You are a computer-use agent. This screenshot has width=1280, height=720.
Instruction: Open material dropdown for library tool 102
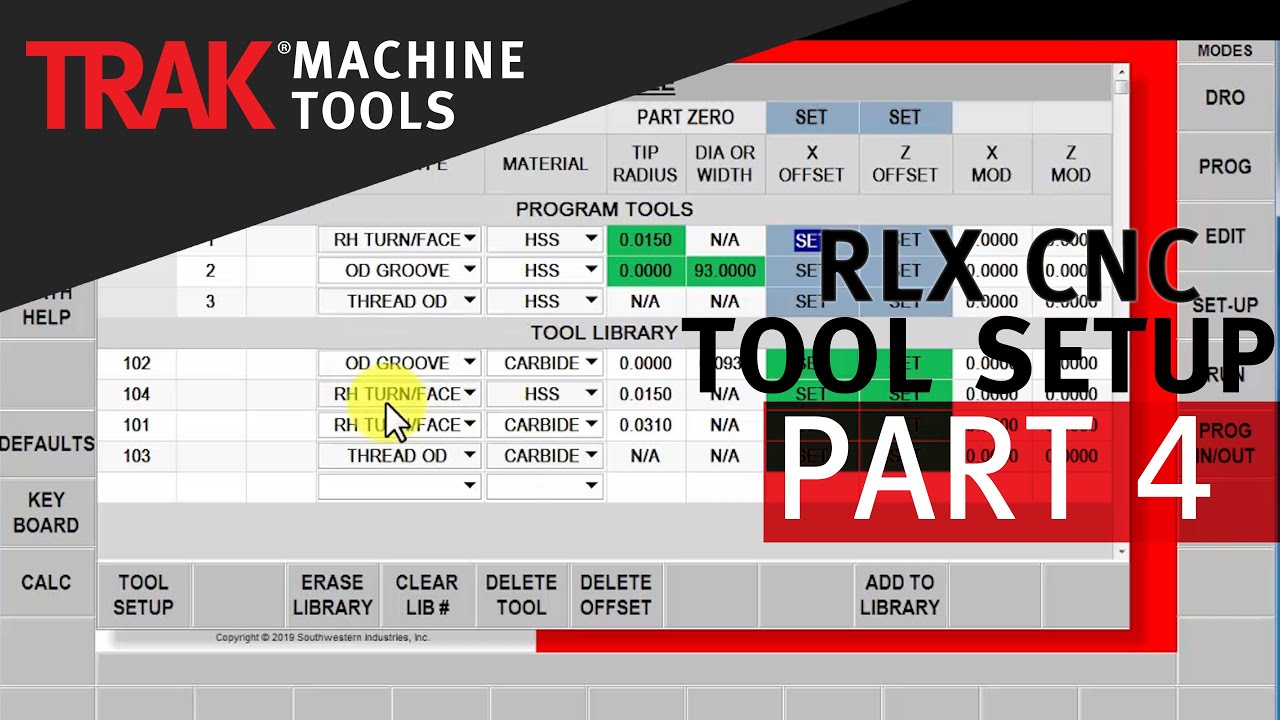pyautogui.click(x=545, y=363)
